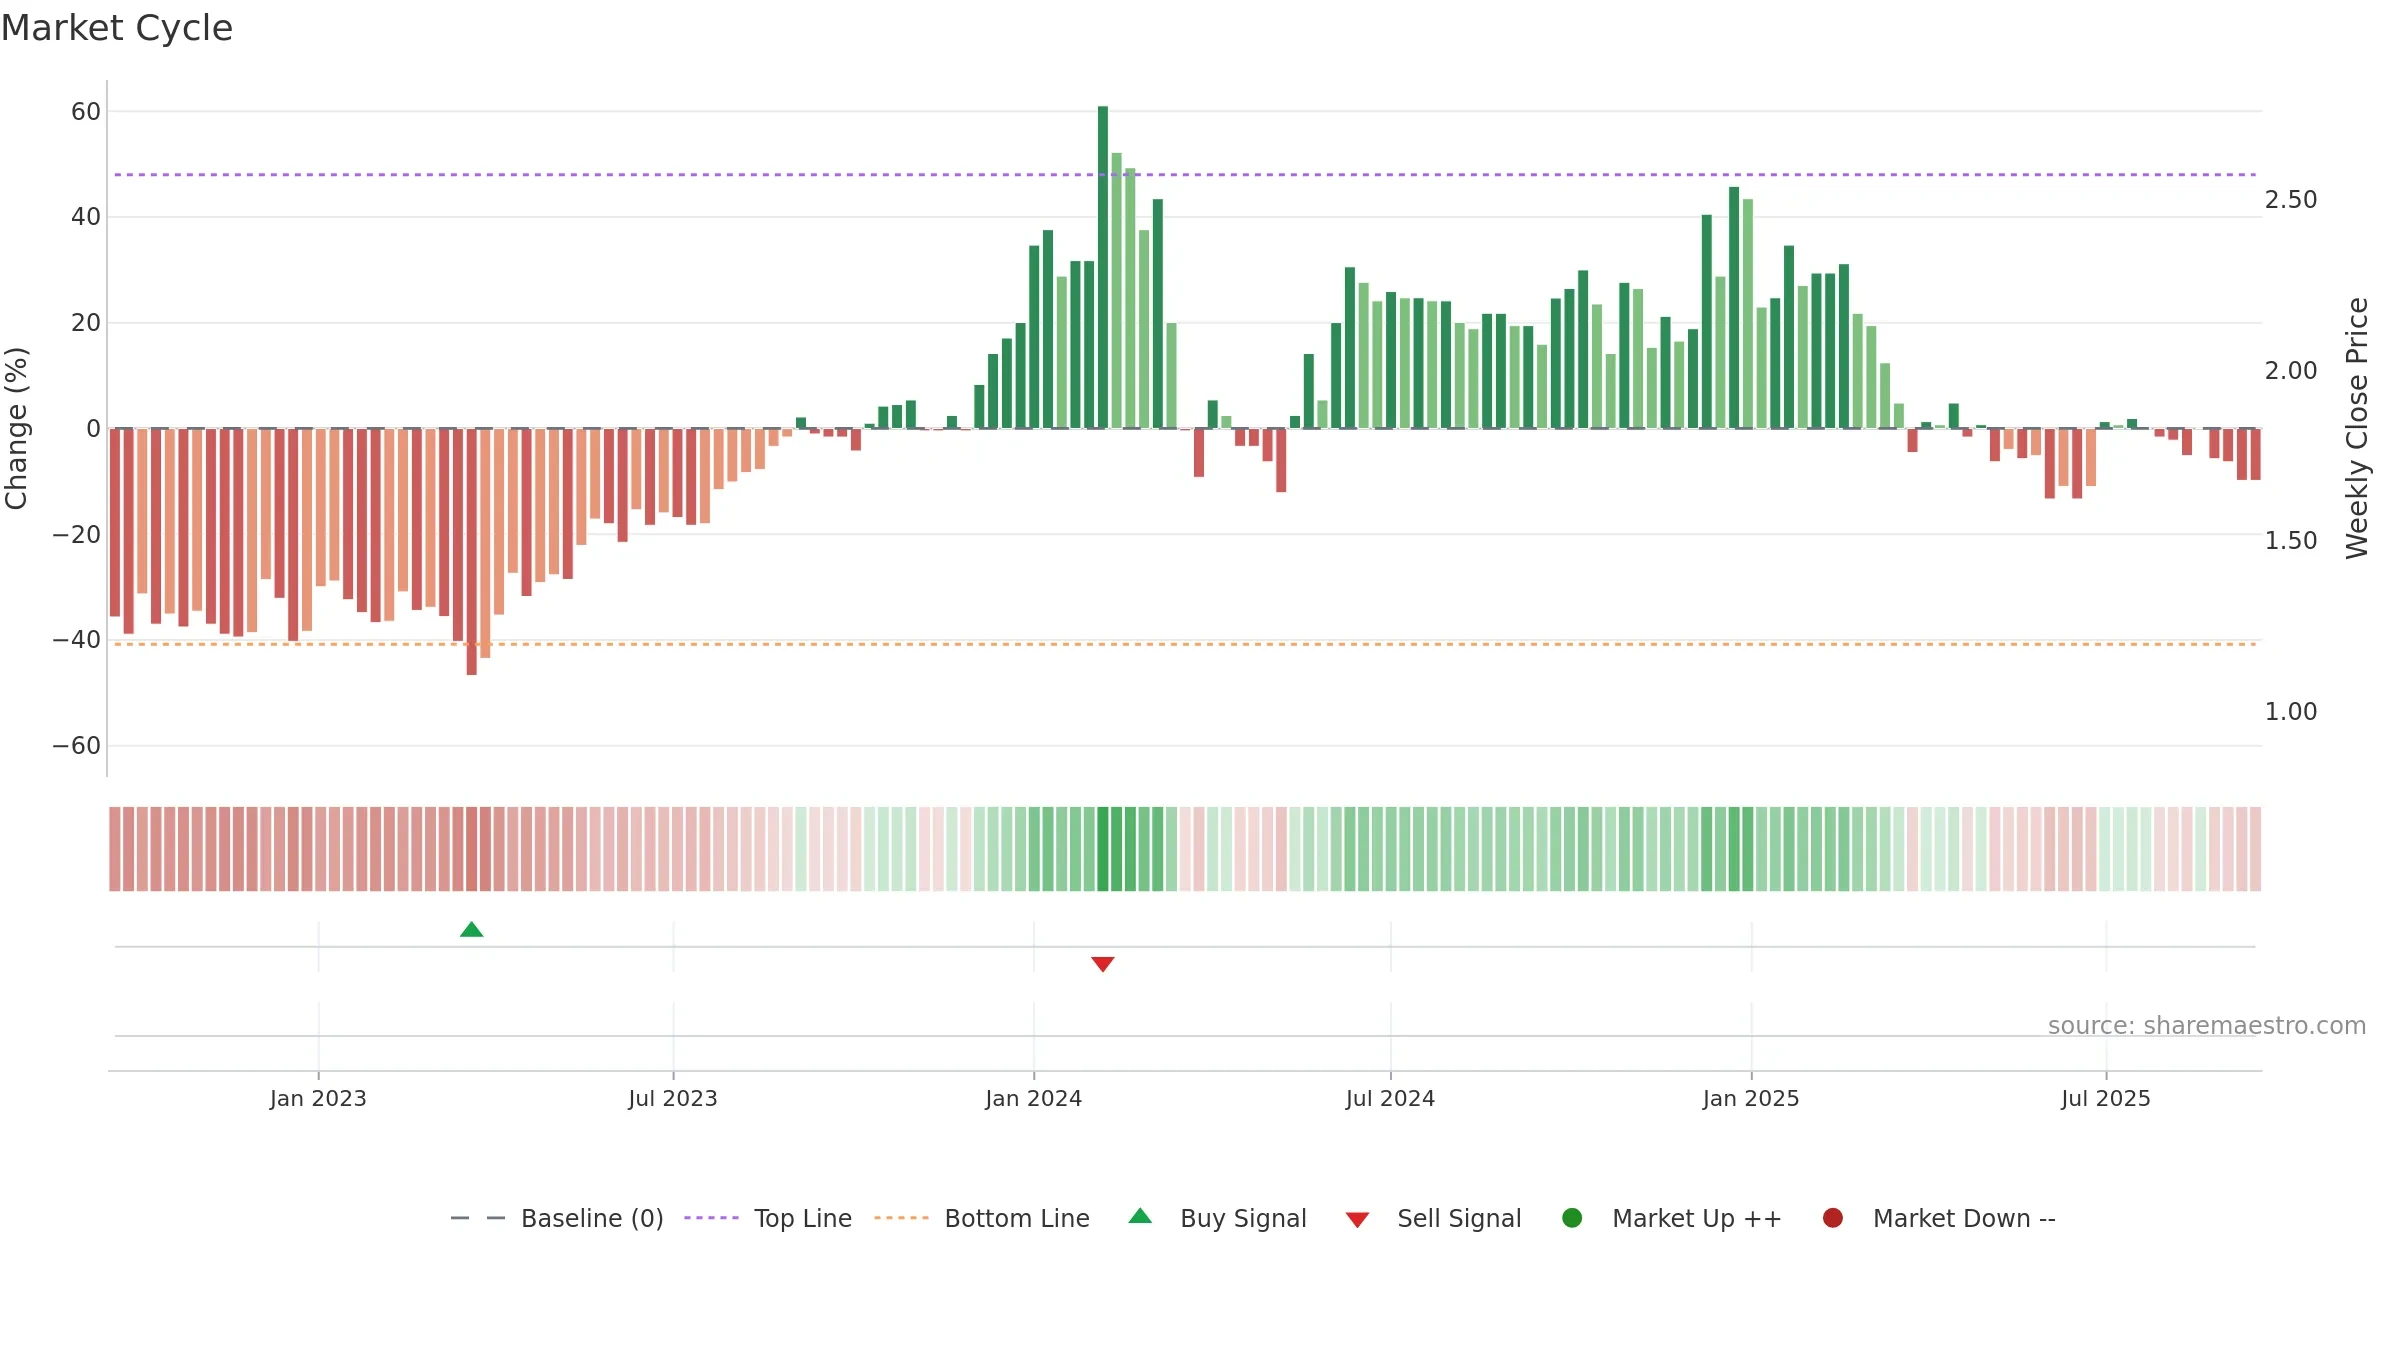Click the 20 left axis value
The height and width of the screenshot is (1350, 2400).
(x=86, y=323)
